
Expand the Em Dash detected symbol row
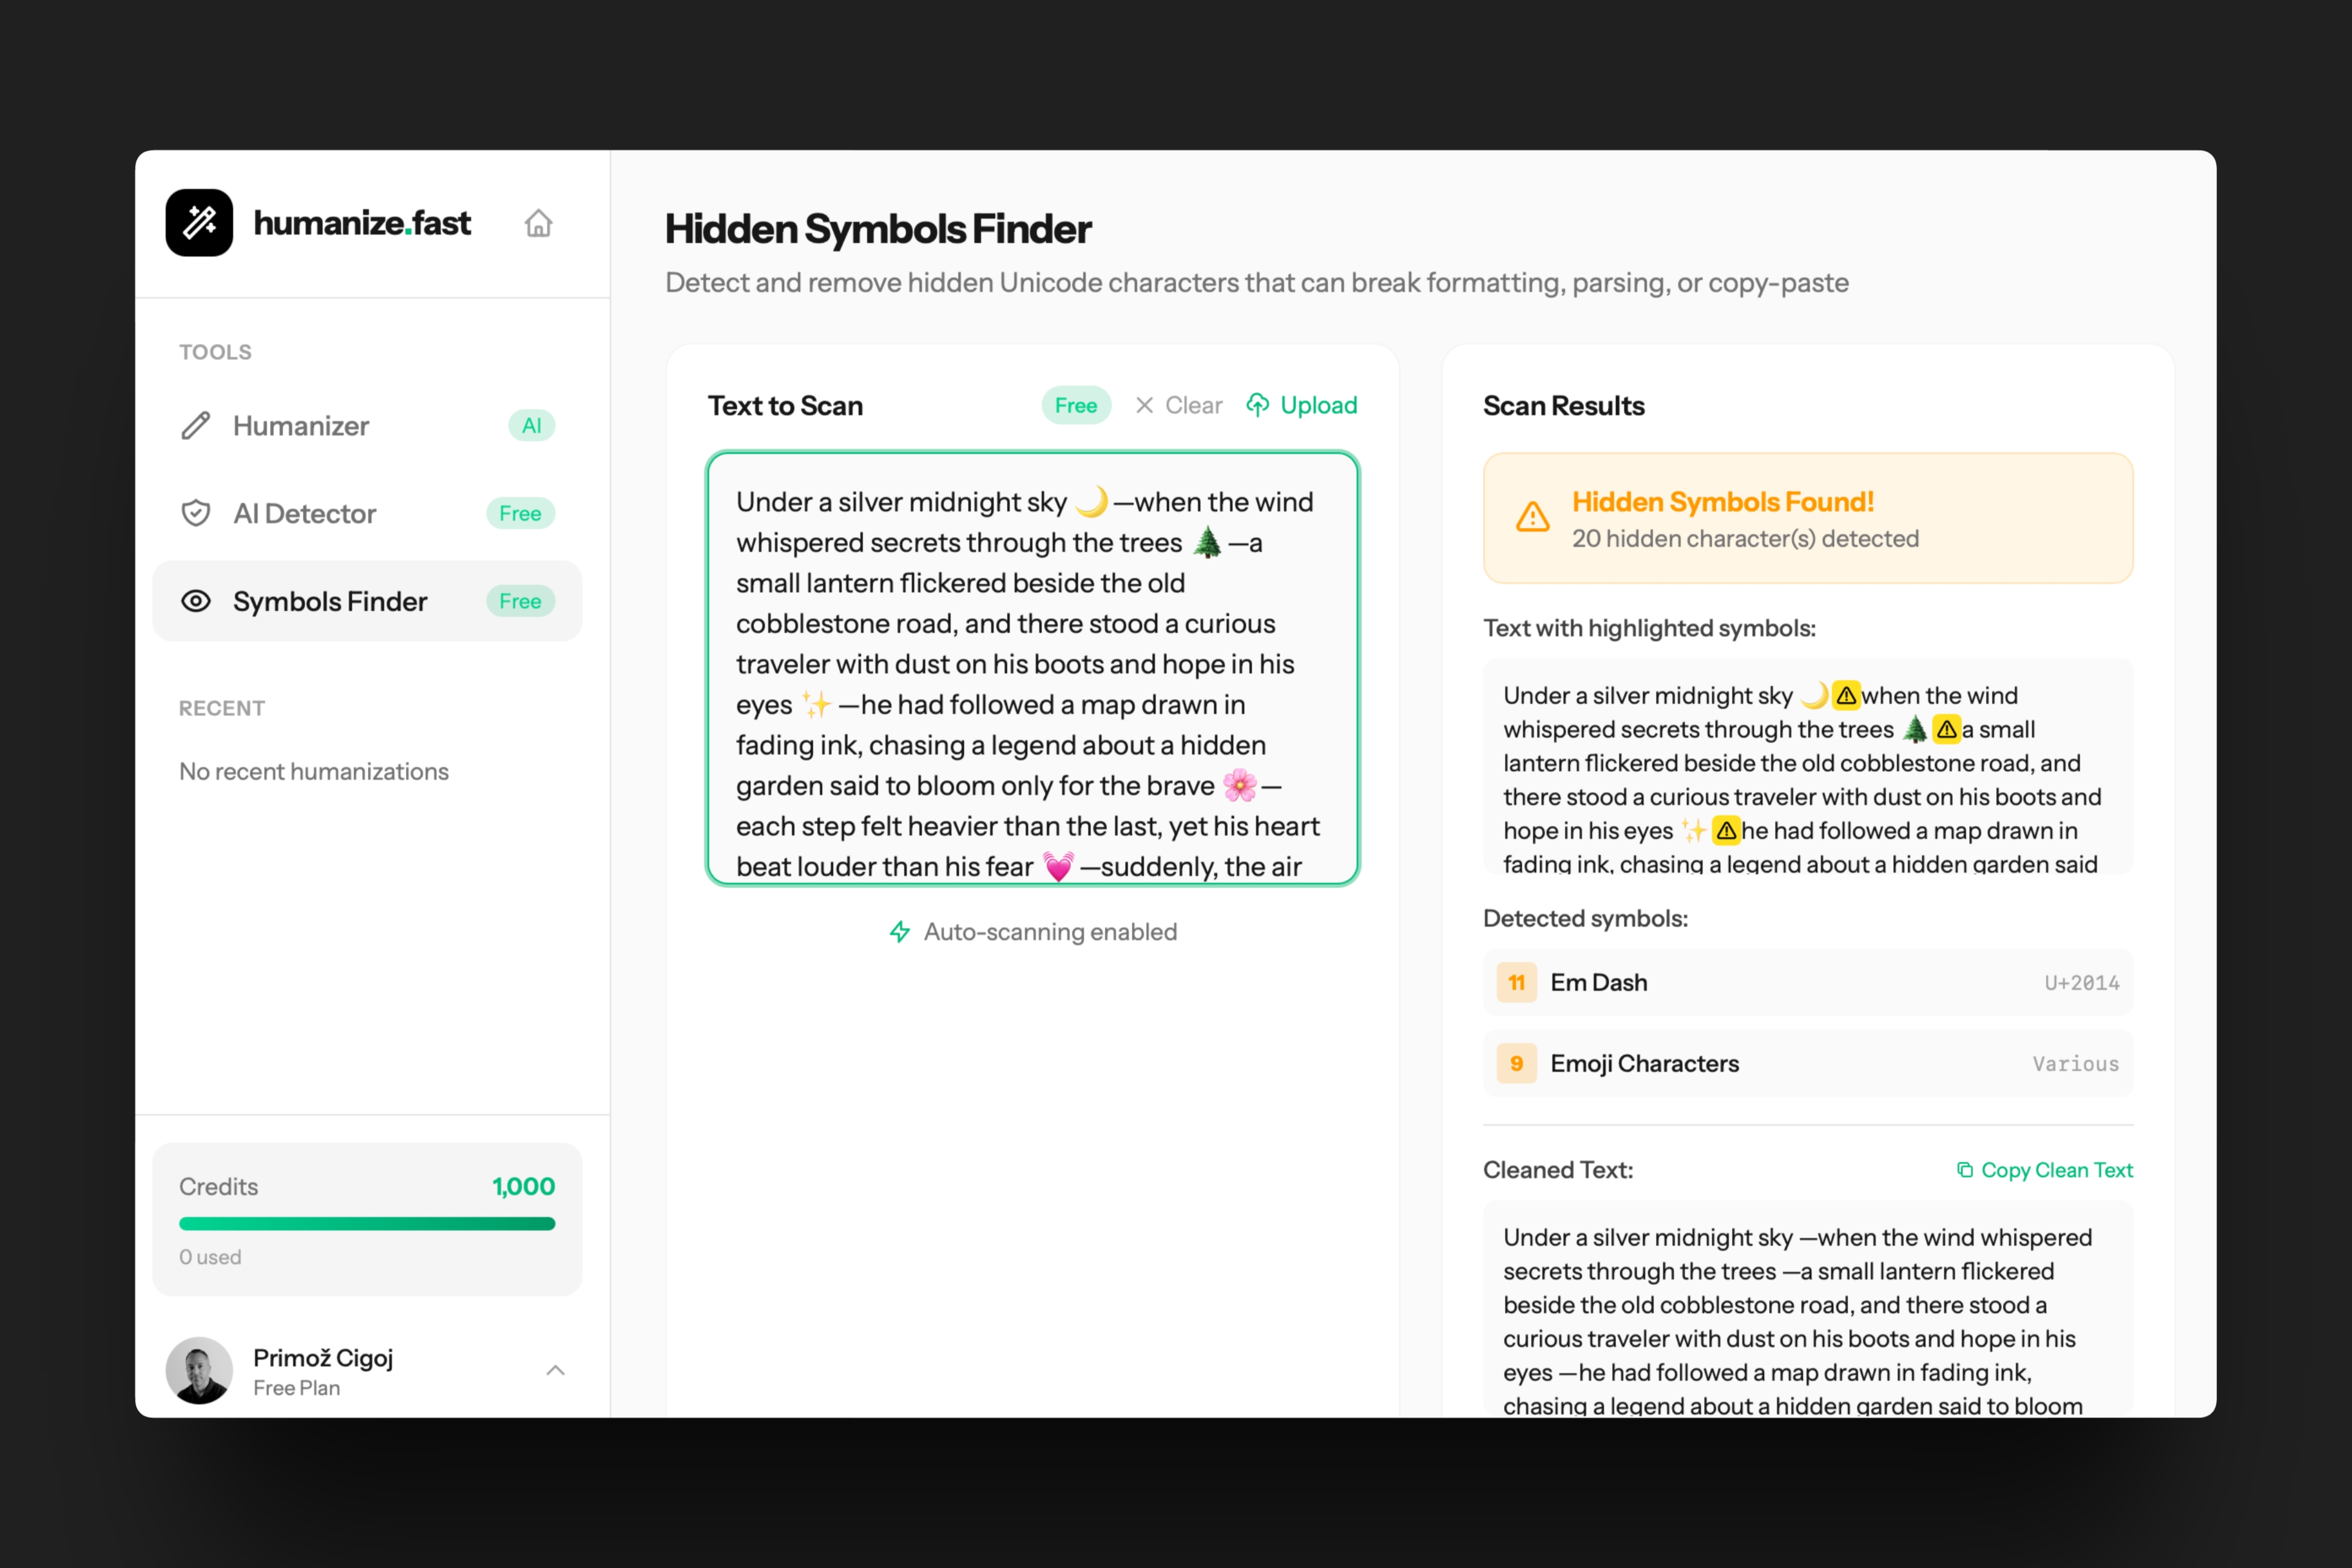tap(1807, 983)
